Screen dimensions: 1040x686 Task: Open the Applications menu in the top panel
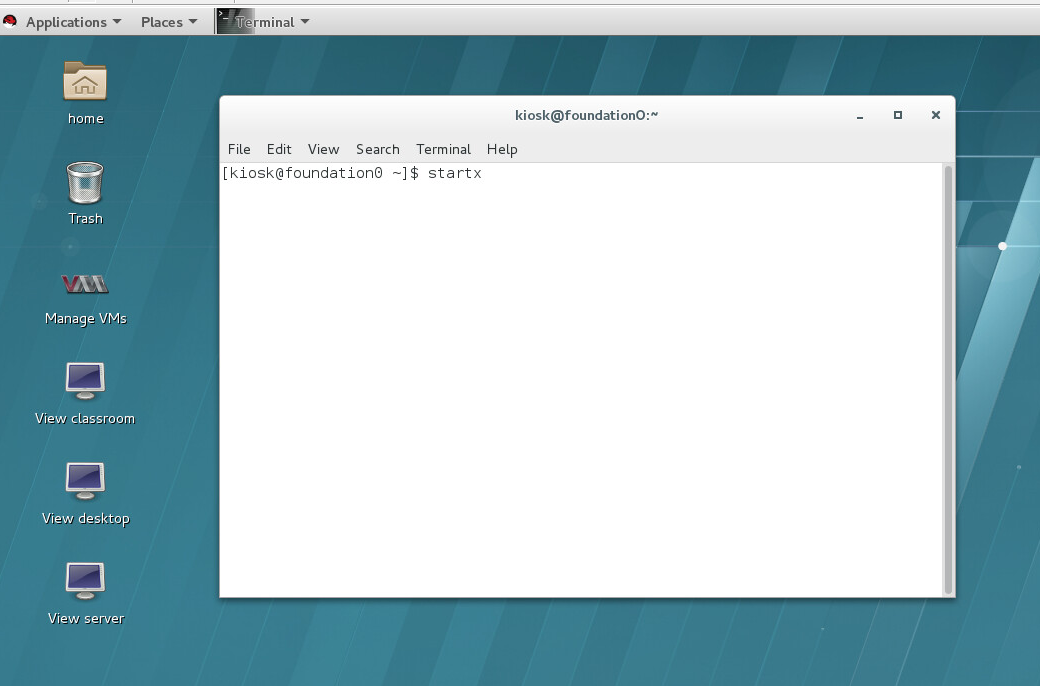(74, 22)
